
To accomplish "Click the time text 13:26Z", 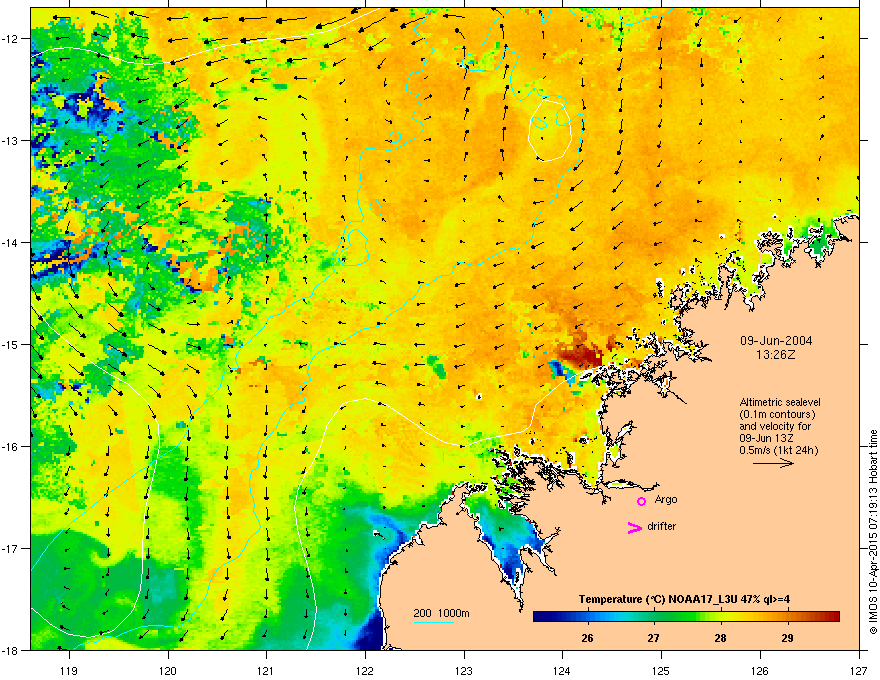I will 776,355.
